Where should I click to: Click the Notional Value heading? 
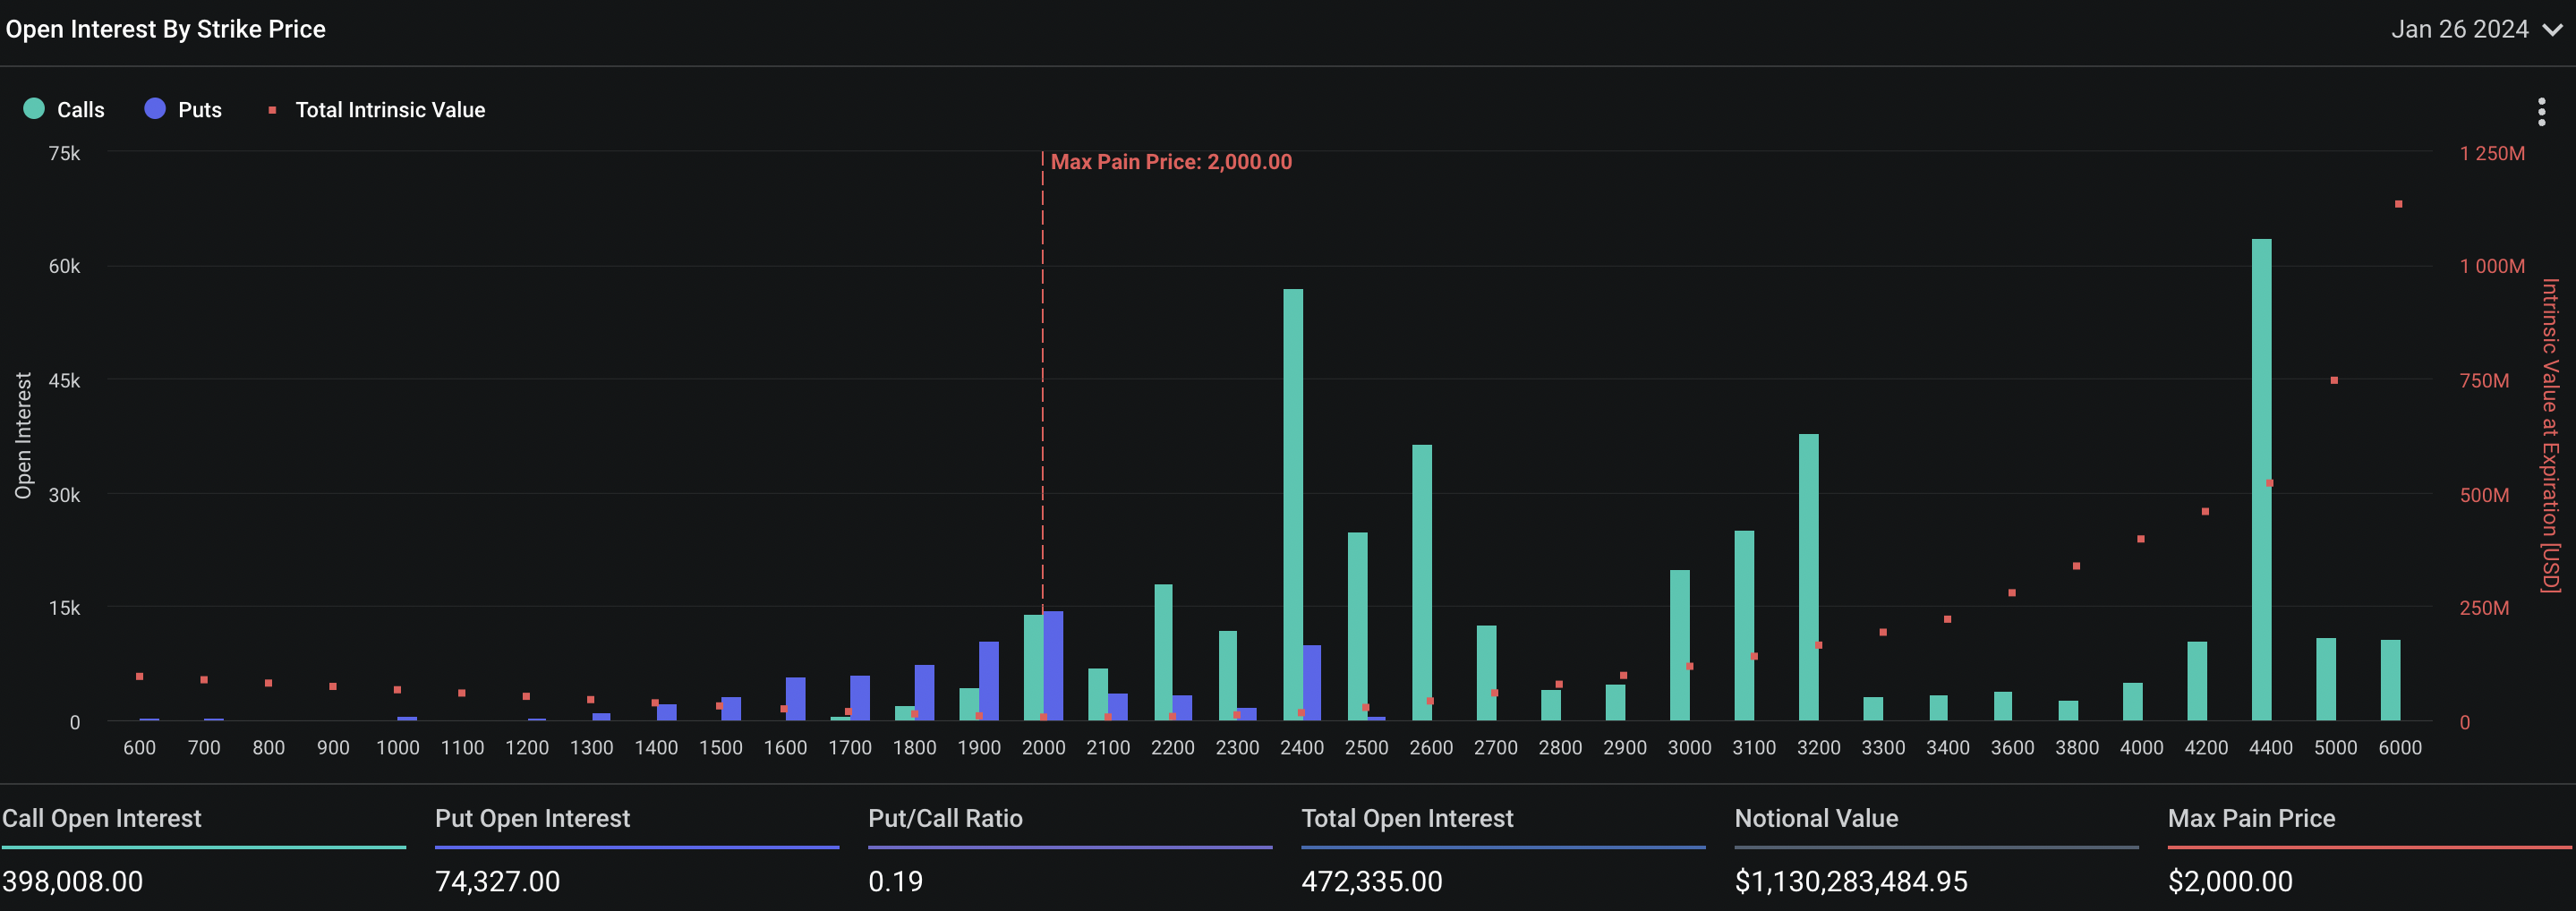pos(1816,818)
